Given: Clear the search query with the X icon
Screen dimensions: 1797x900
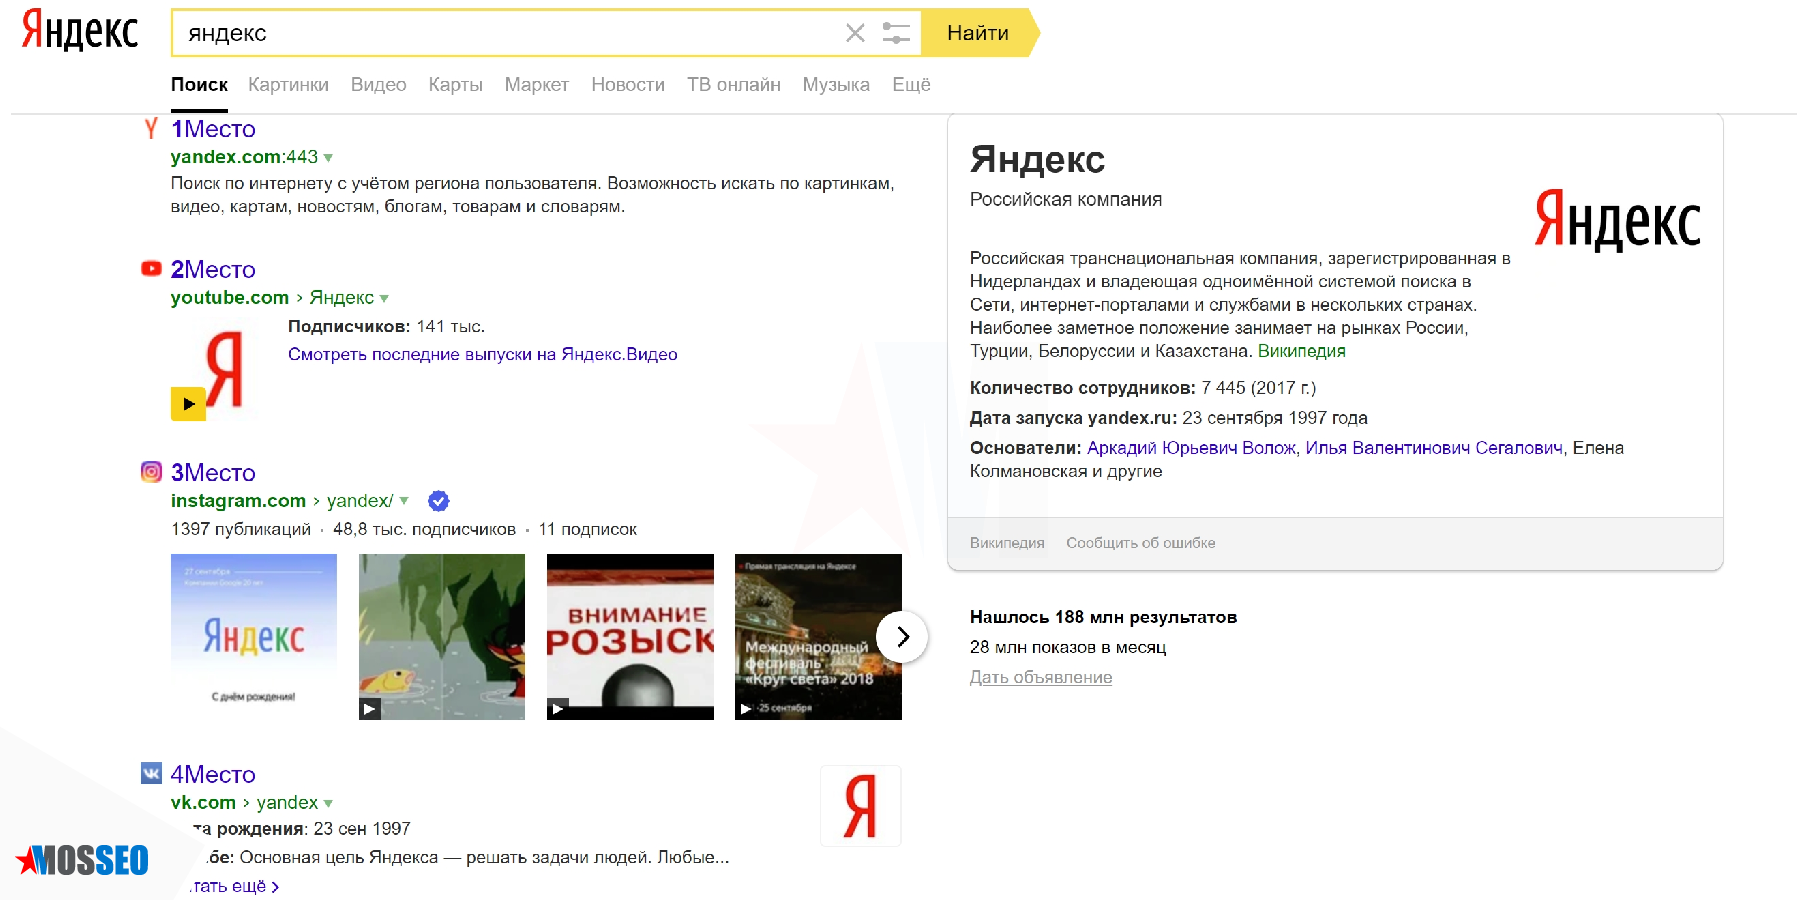Looking at the screenshot, I should click(x=855, y=33).
